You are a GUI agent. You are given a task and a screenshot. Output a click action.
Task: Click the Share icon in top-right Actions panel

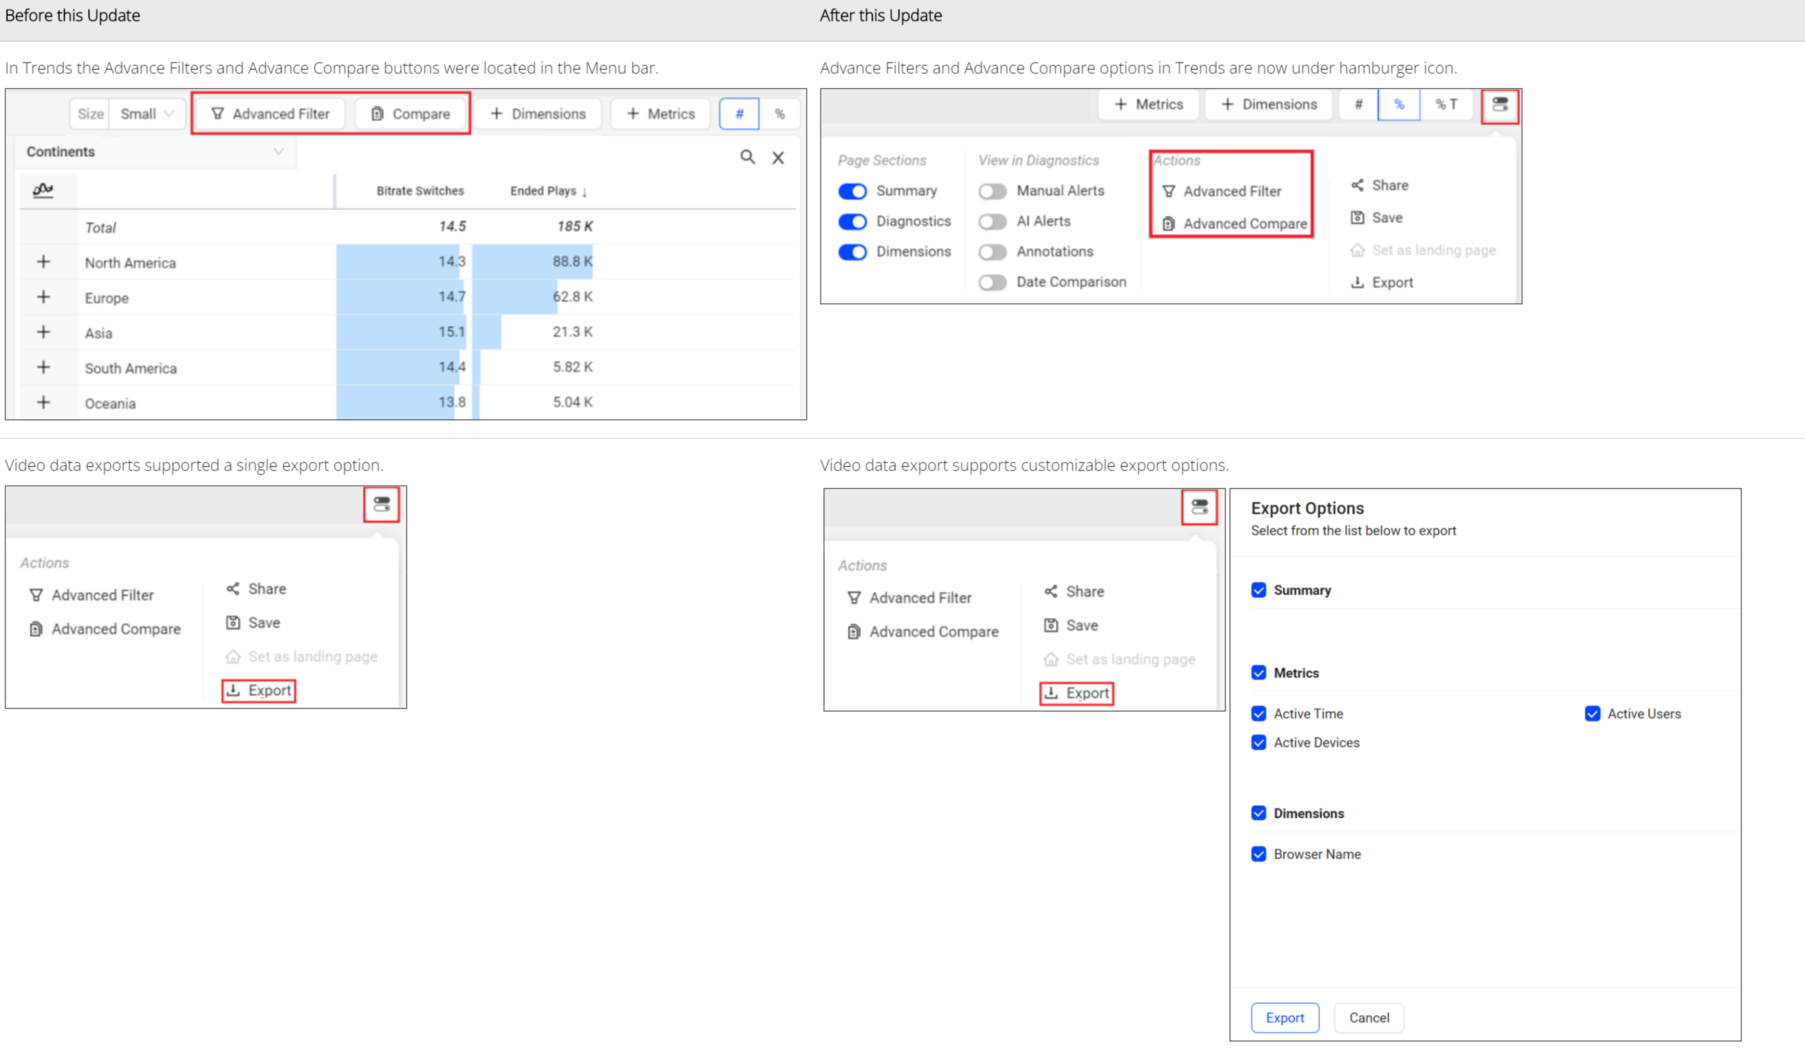[x=1357, y=185]
